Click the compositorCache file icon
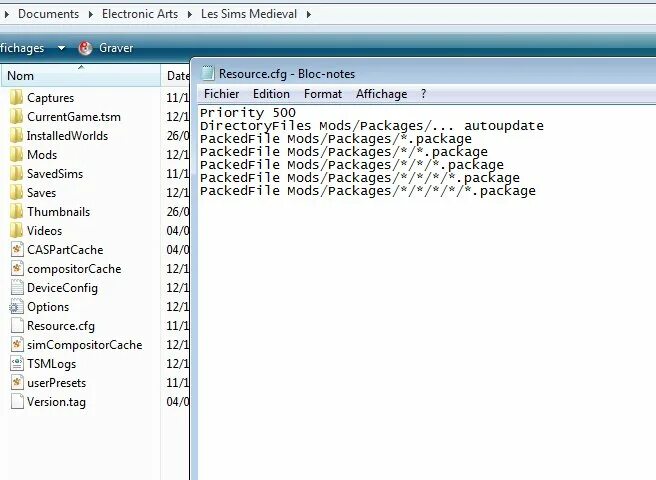The width and height of the screenshot is (656, 480). (x=17, y=269)
